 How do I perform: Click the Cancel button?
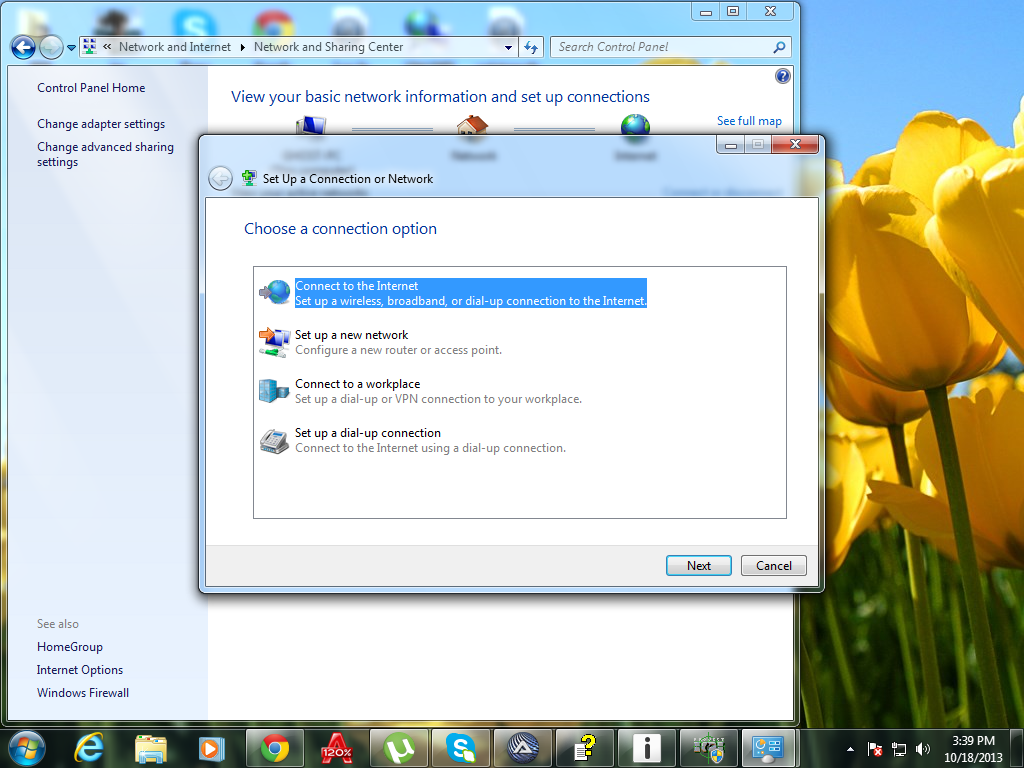click(773, 566)
